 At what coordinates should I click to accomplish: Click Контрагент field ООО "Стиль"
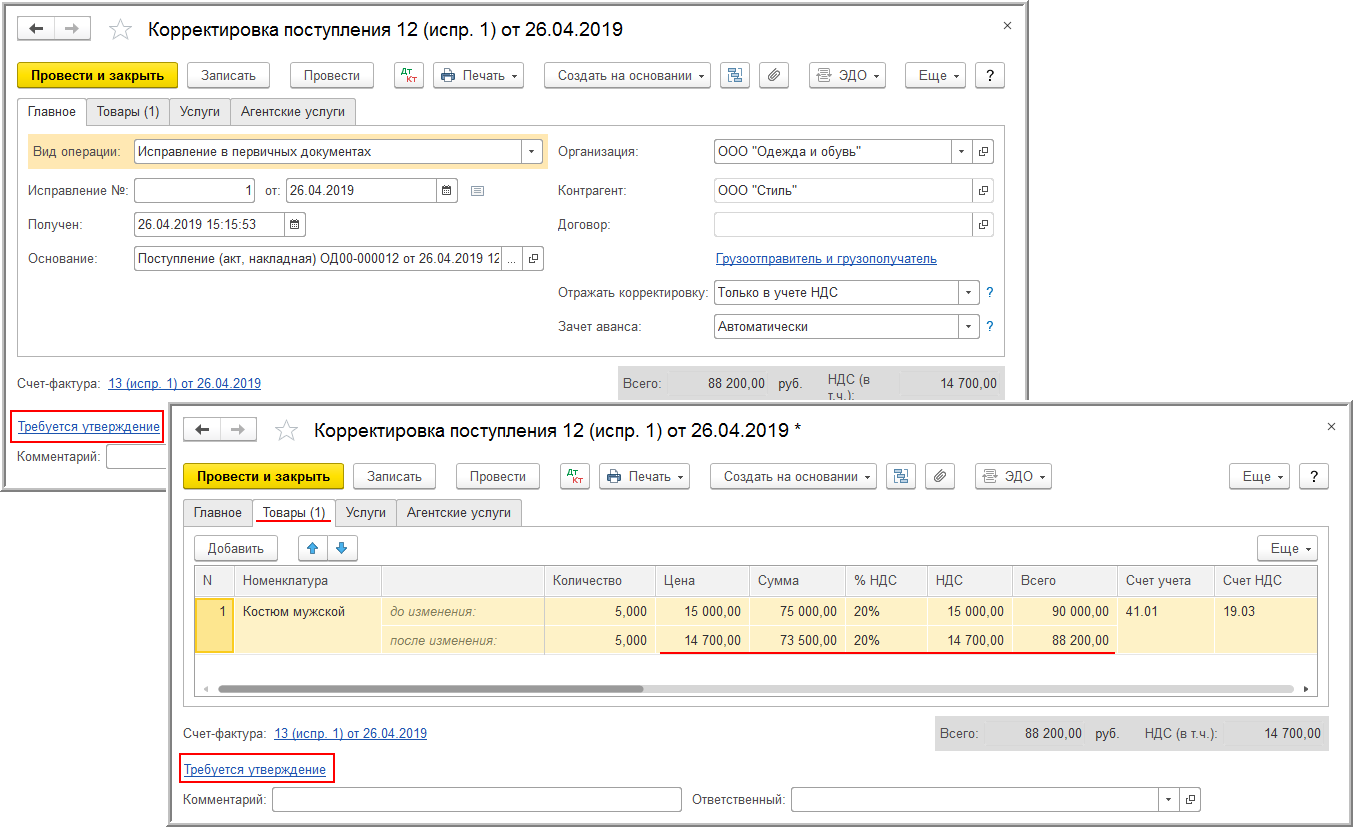click(843, 190)
